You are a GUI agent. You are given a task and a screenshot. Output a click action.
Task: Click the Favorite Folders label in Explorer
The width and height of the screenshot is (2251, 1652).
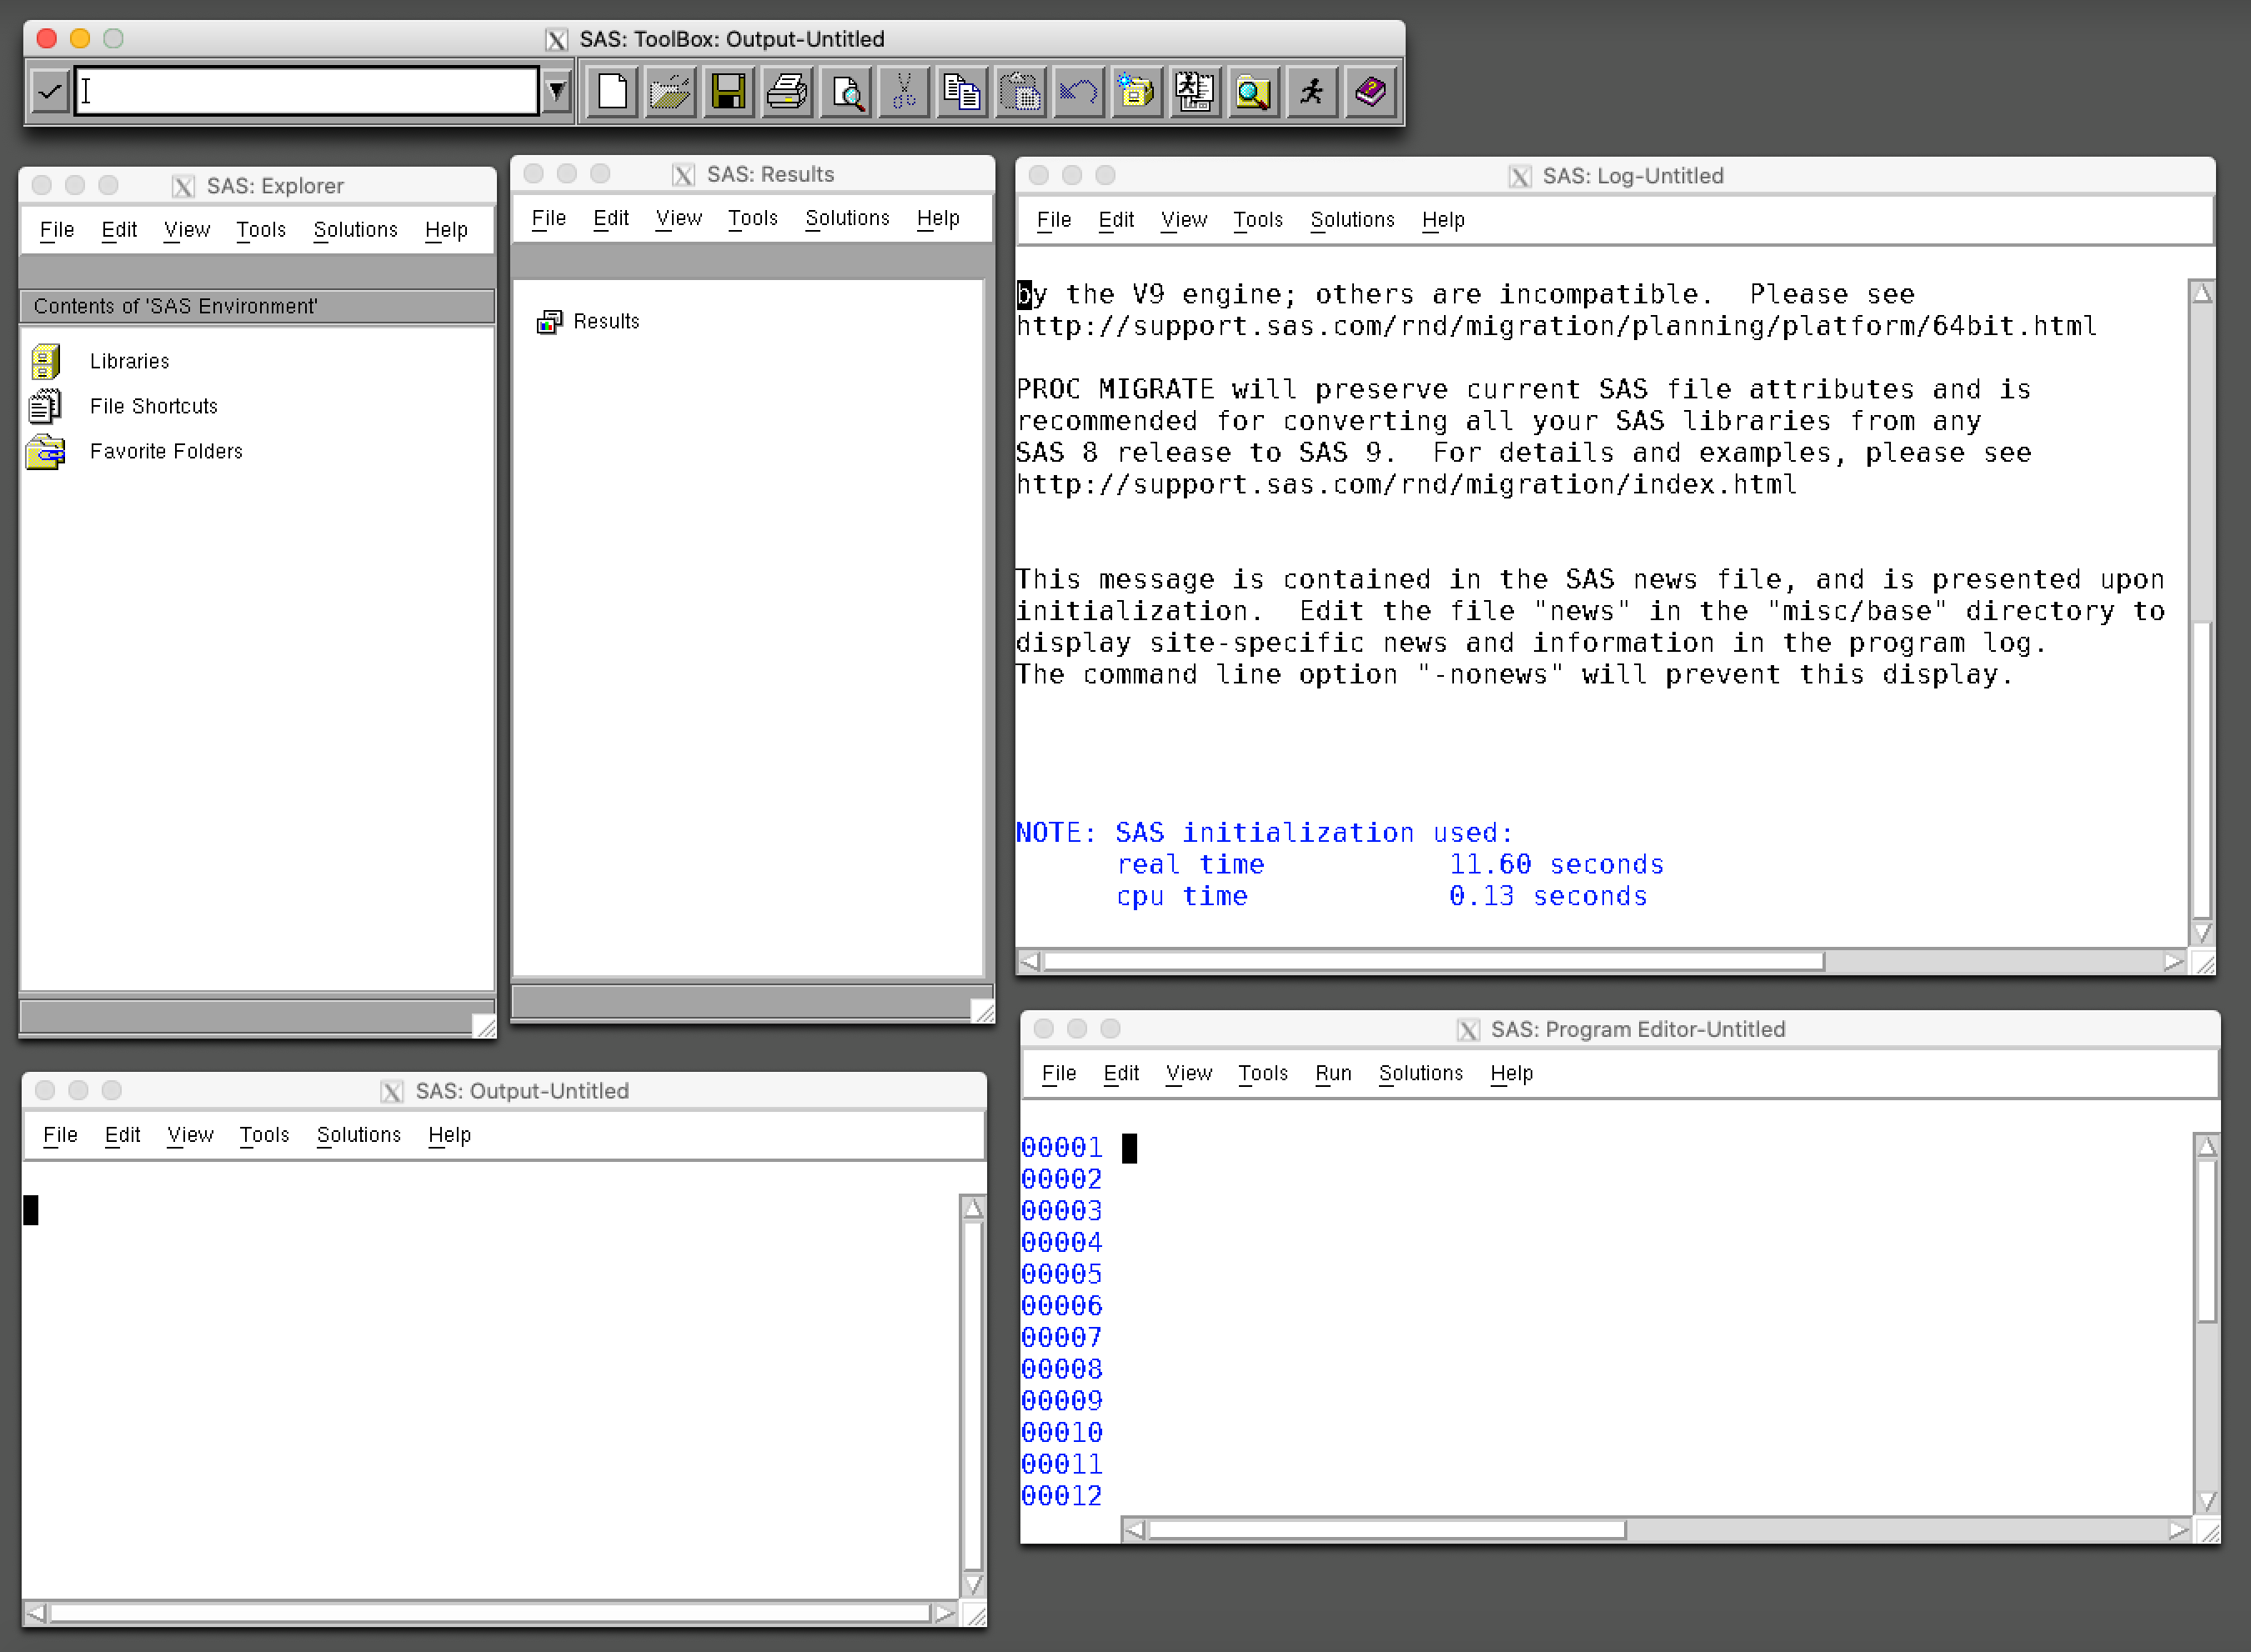click(x=166, y=452)
